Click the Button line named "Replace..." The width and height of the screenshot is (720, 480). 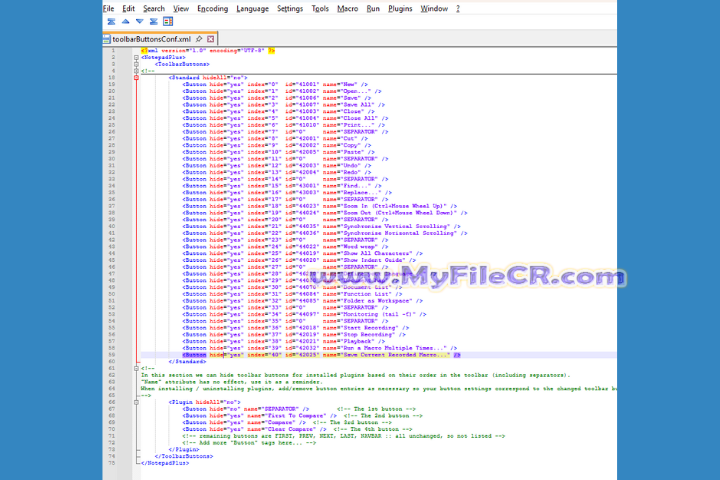(287, 192)
